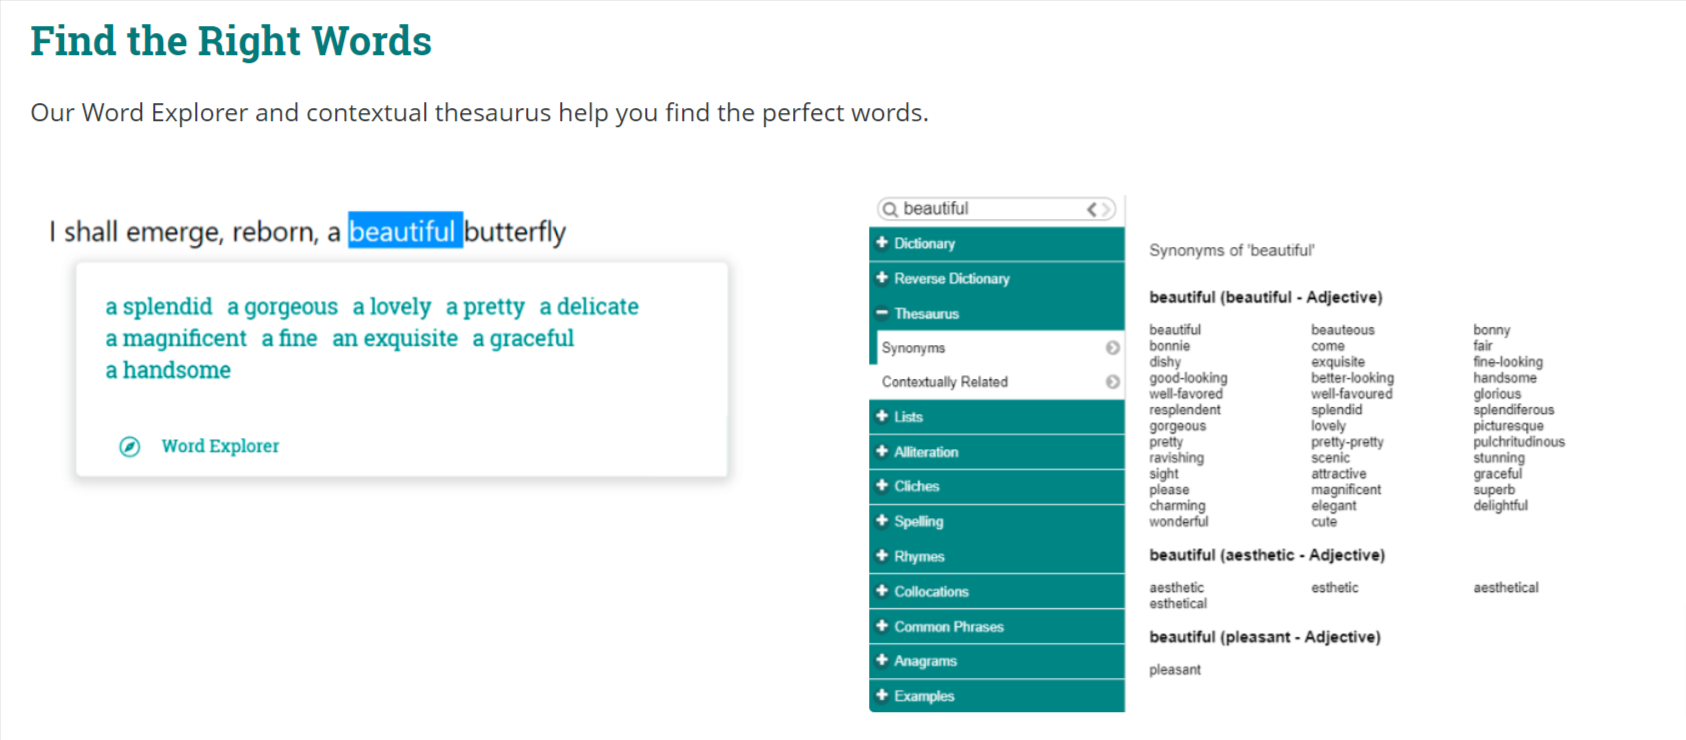
Task: Click the synonym 'scenic'
Action: (x=1330, y=458)
